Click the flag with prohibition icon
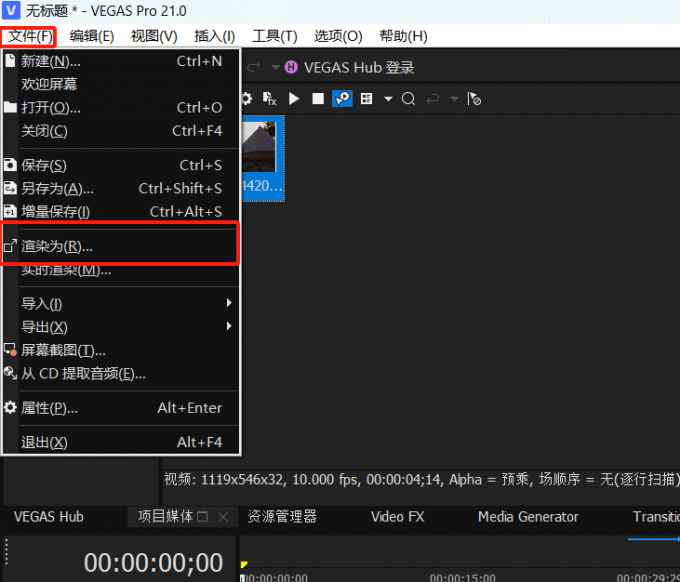The image size is (680, 582). pyautogui.click(x=474, y=99)
